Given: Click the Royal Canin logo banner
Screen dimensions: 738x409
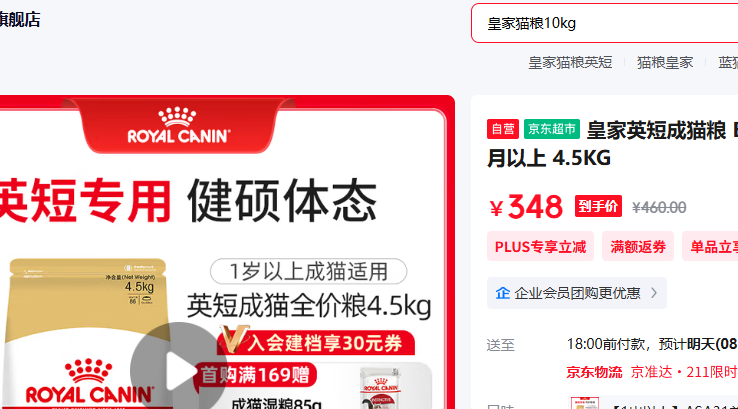Looking at the screenshot, I should point(178,126).
